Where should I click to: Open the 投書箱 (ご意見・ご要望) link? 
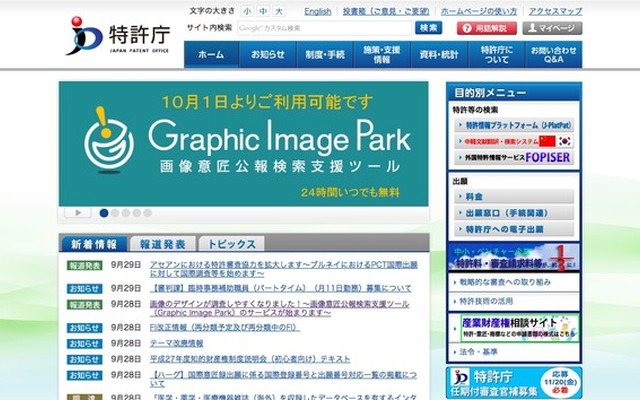tap(386, 11)
